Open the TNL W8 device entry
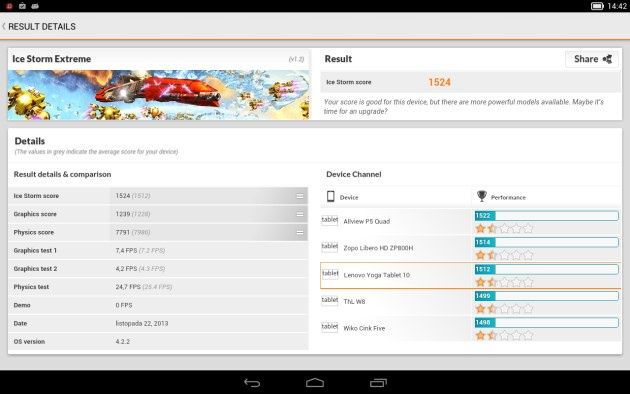630x394 pixels. (470, 302)
